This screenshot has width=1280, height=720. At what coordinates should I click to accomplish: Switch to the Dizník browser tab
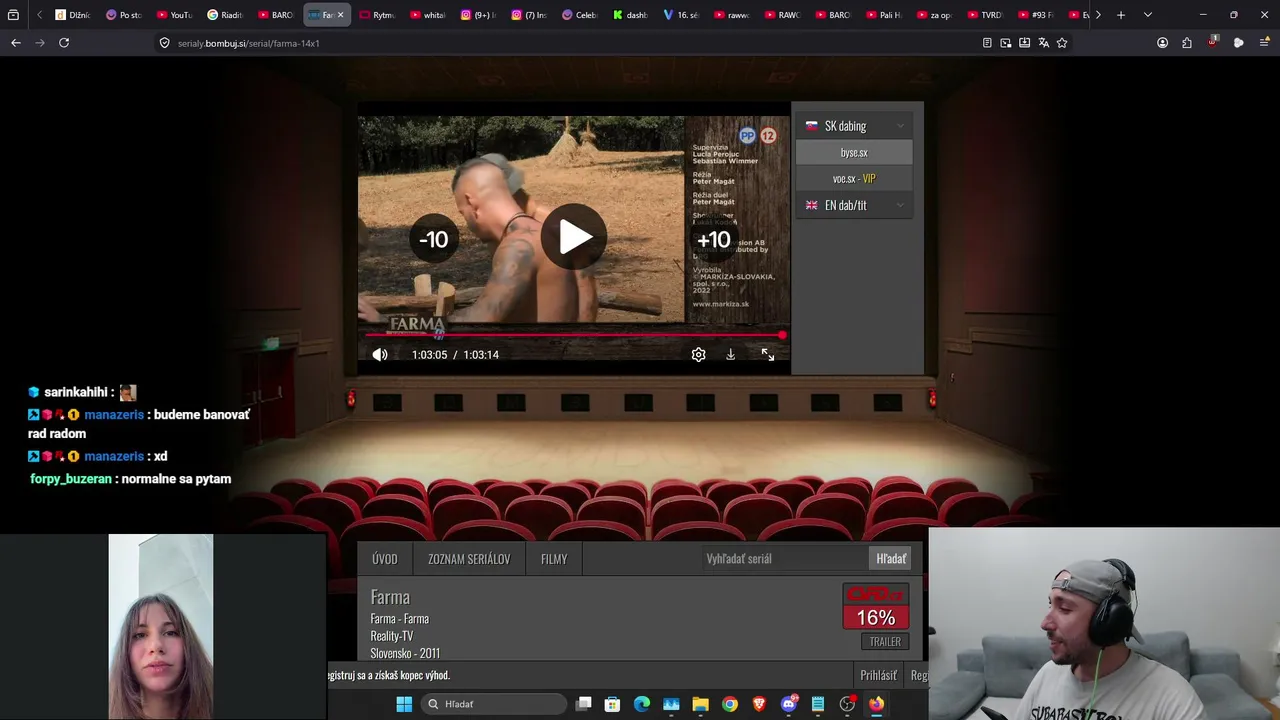pyautogui.click(x=73, y=15)
